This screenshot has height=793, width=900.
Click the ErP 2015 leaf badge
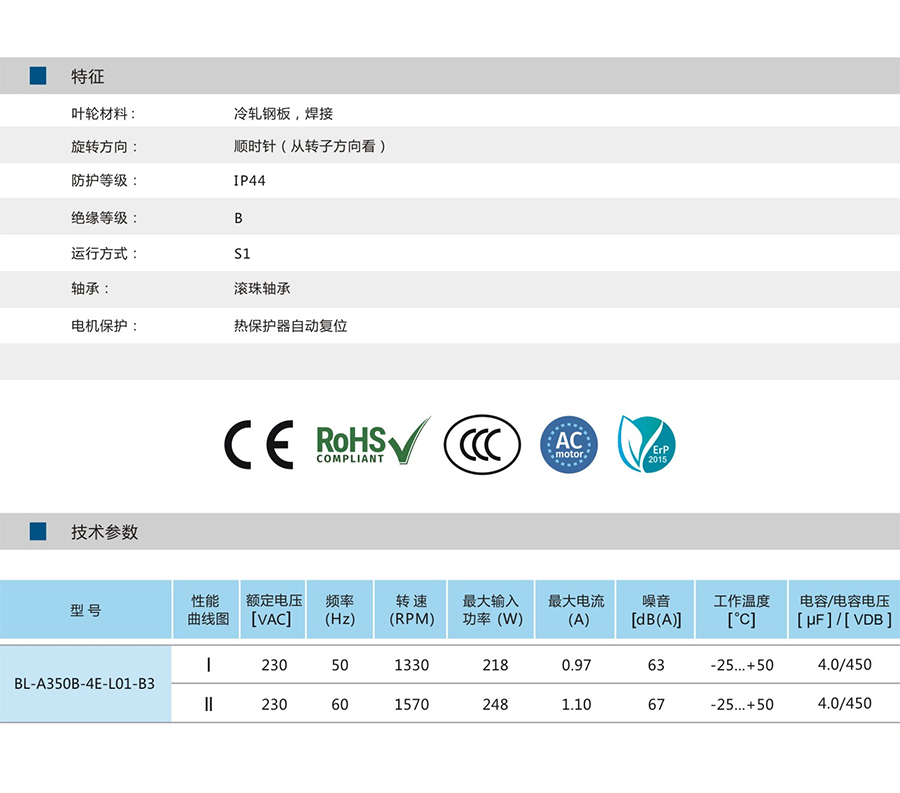tap(646, 444)
